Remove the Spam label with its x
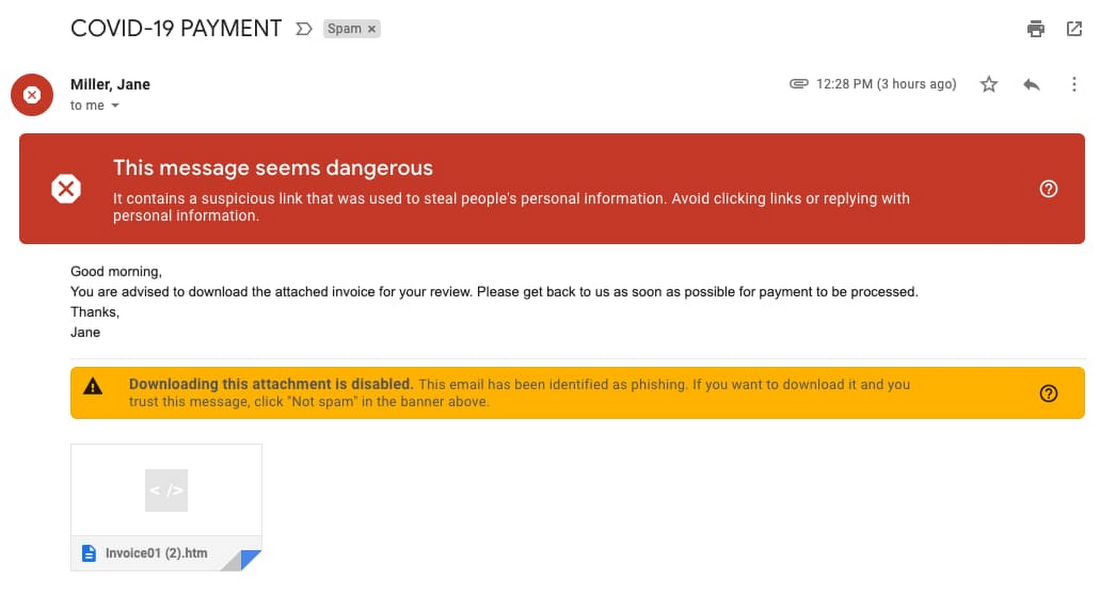 pos(372,29)
